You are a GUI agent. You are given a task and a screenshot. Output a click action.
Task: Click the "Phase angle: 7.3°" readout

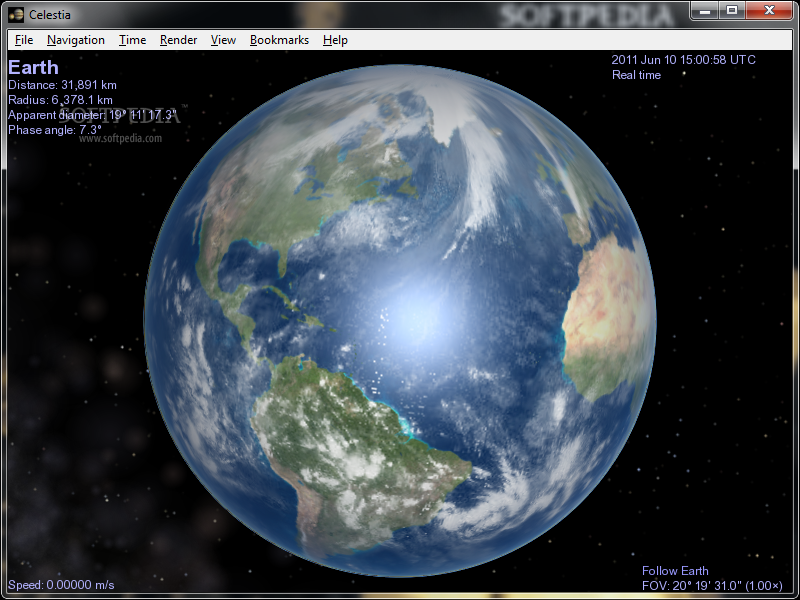click(55, 130)
